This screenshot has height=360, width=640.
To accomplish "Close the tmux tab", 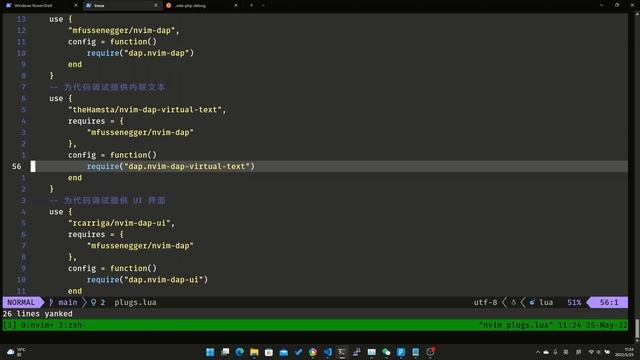I will pyautogui.click(x=156, y=6).
